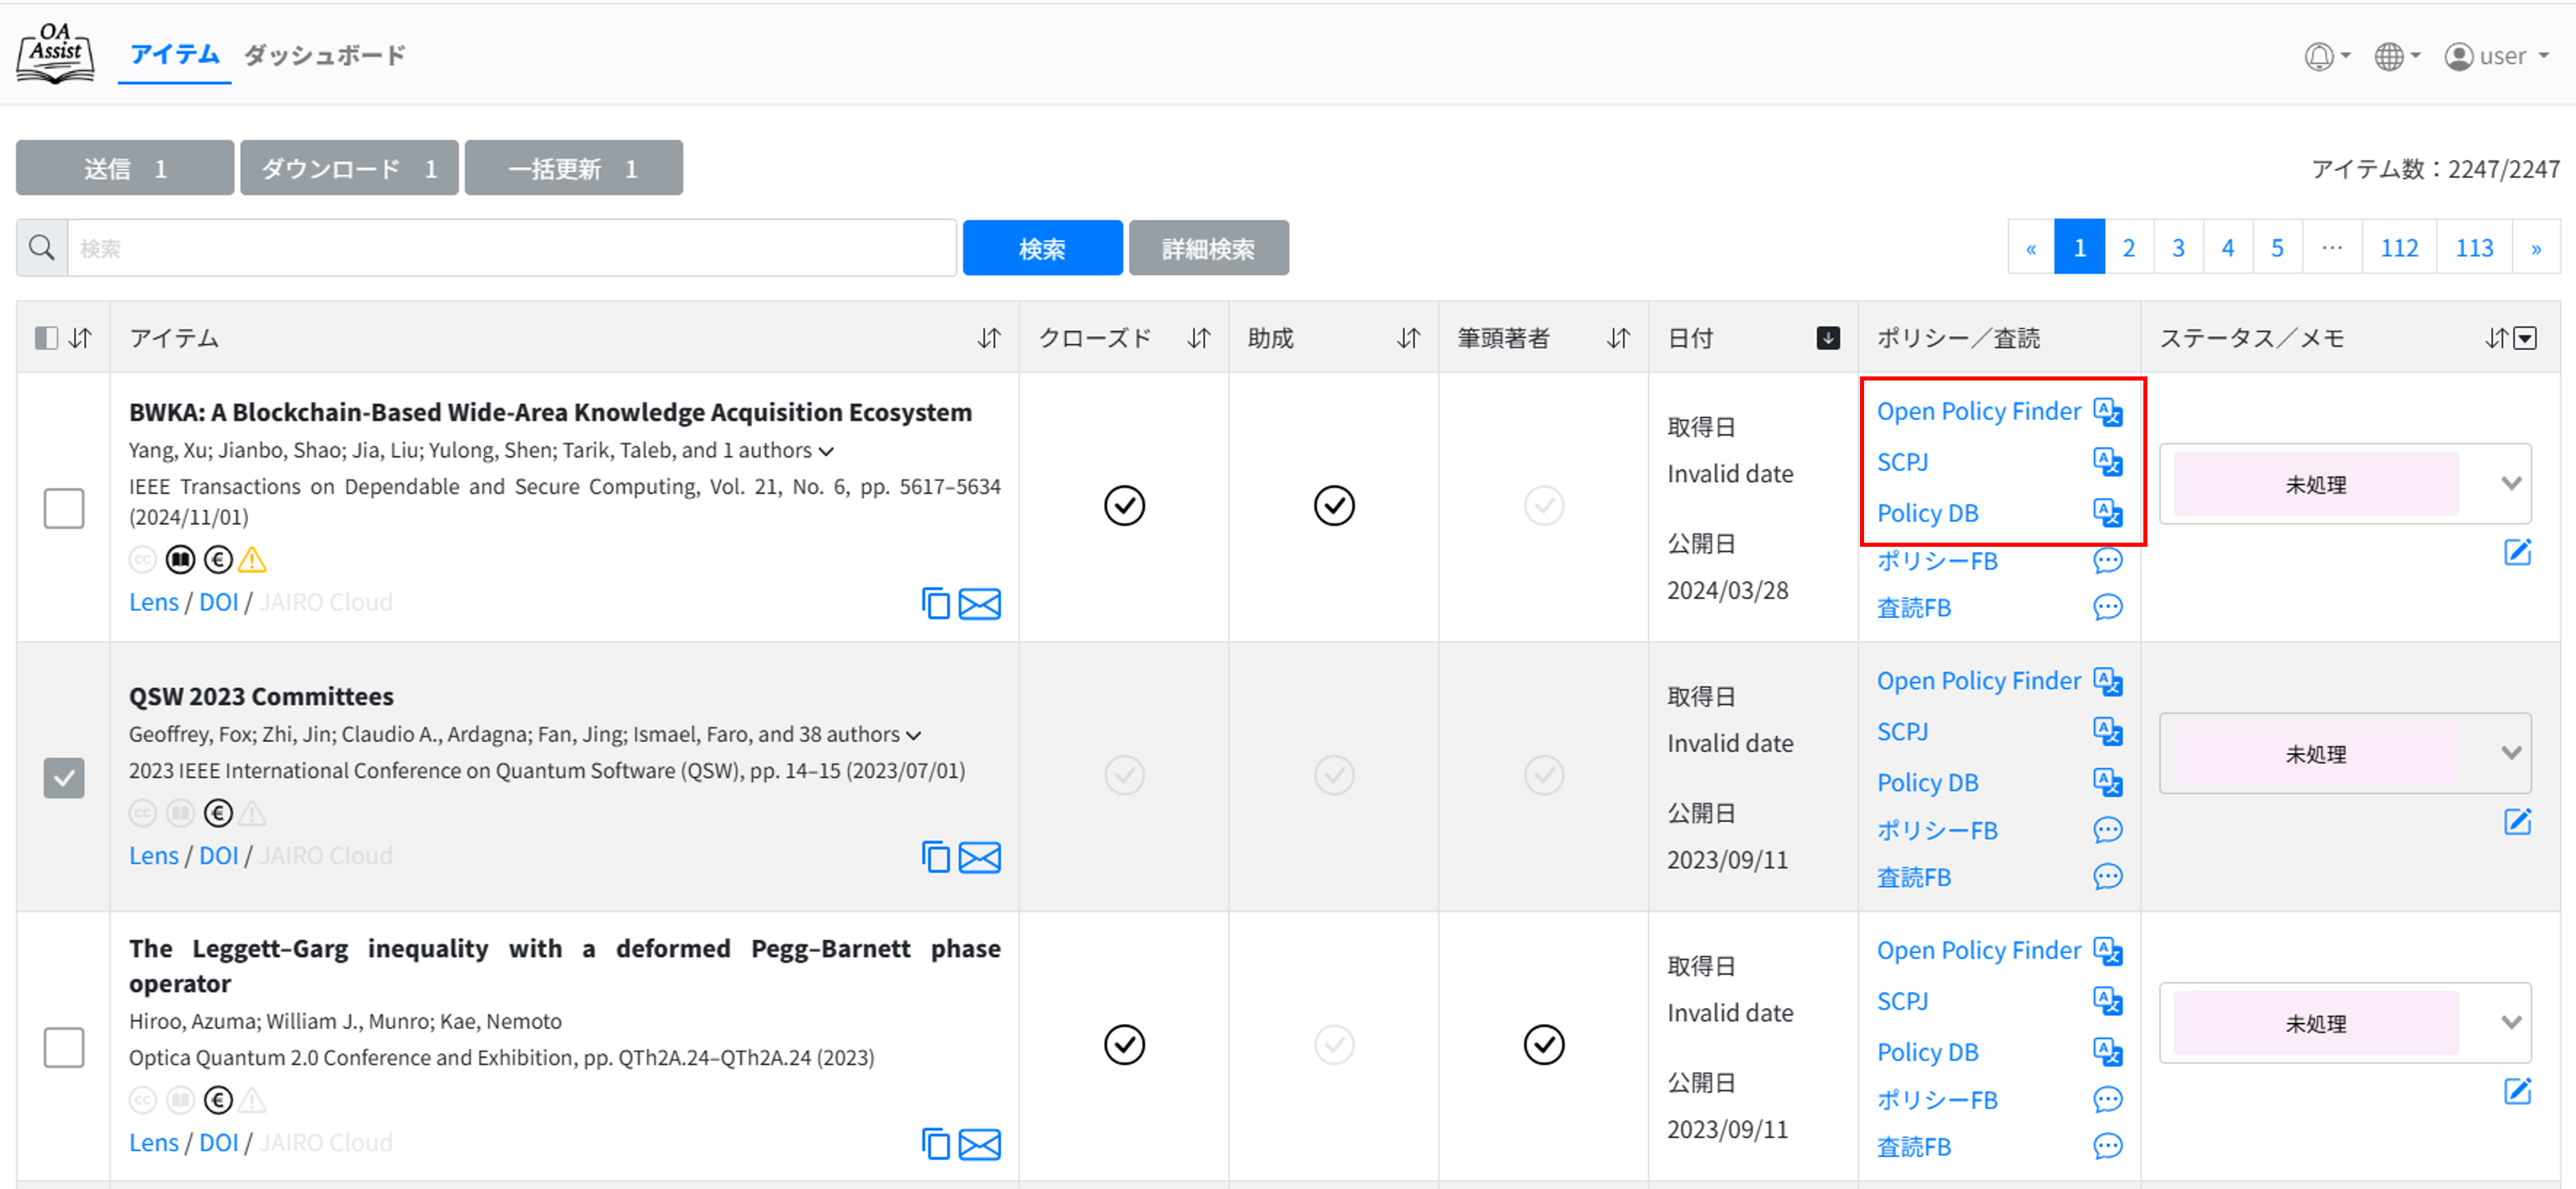Viewport: 2576px width, 1189px height.
Task: Click the 検索 search button
Action: coord(1042,247)
